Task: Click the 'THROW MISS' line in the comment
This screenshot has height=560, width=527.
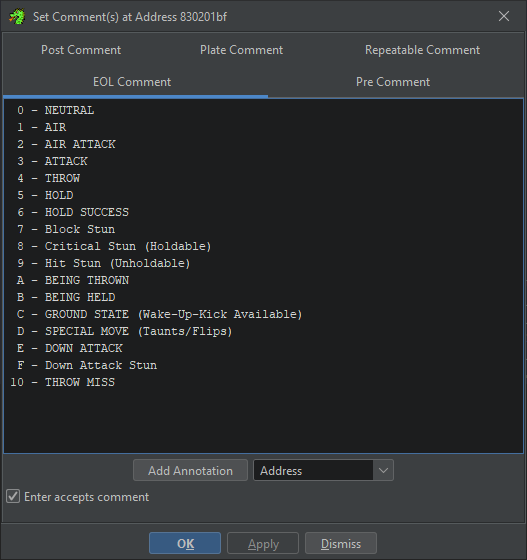Action: [x=63, y=382]
